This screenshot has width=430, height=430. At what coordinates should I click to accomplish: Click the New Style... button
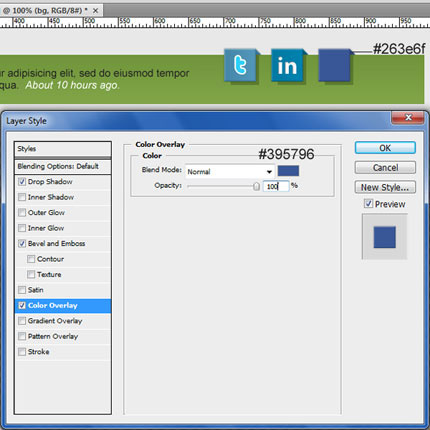click(385, 187)
